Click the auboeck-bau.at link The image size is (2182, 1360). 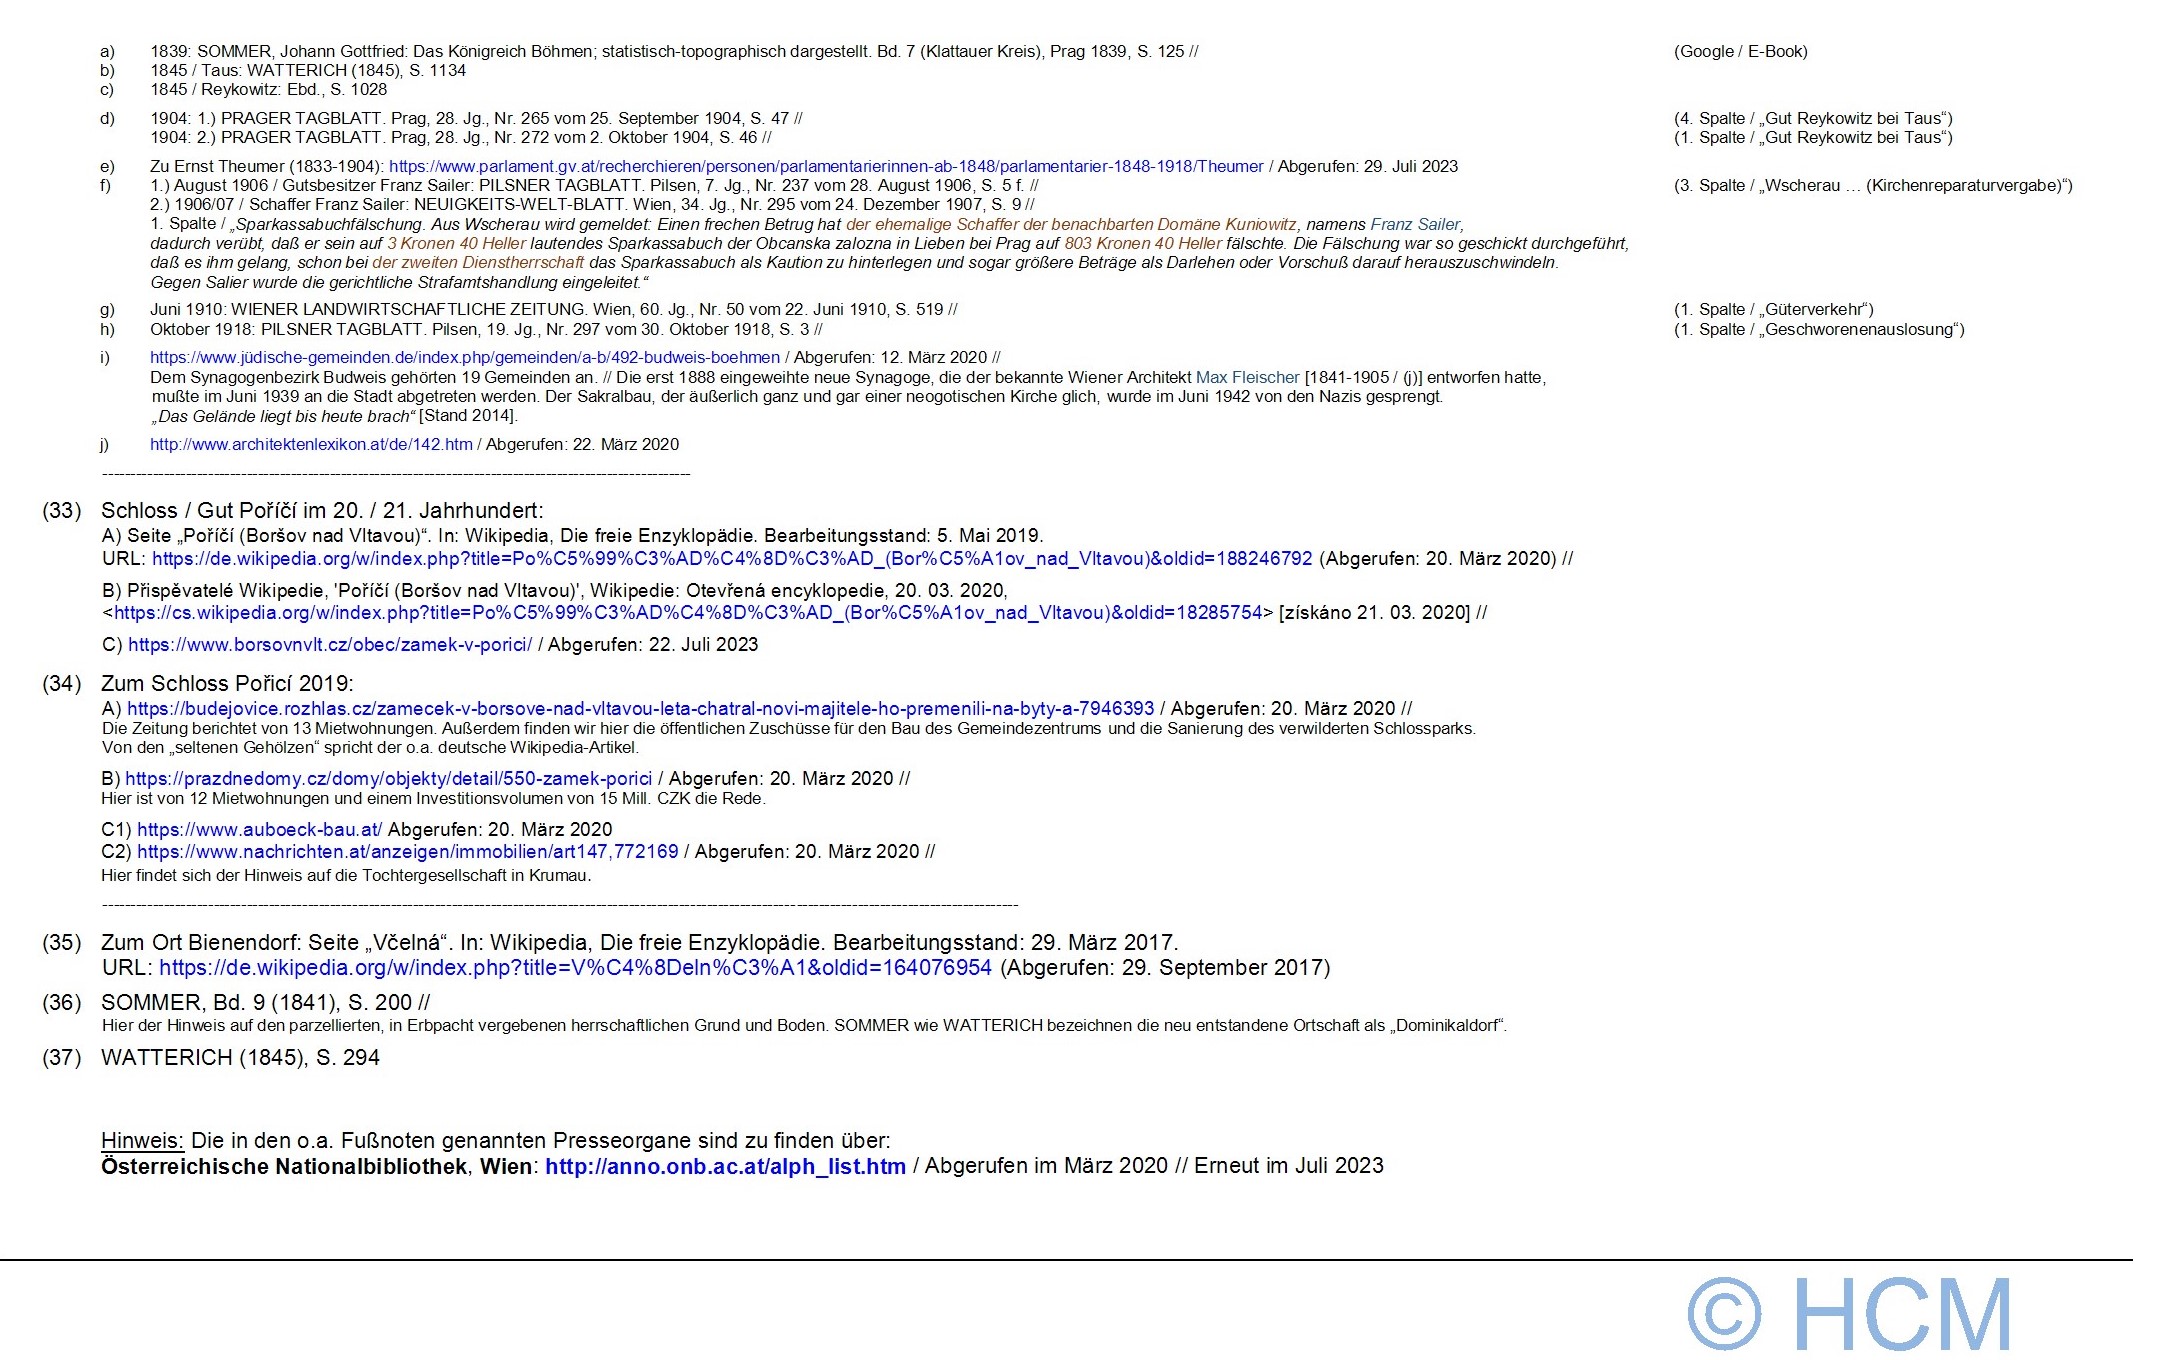(x=259, y=830)
